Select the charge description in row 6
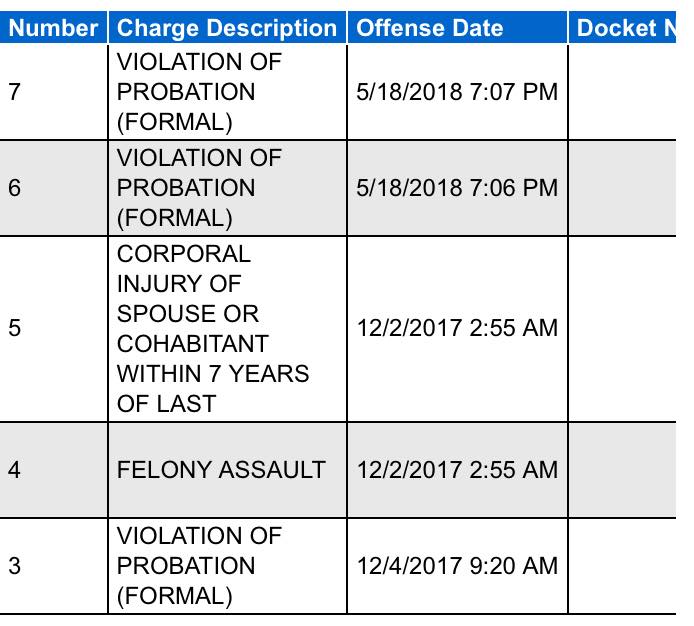The height and width of the screenshot is (626, 694). pos(199,188)
